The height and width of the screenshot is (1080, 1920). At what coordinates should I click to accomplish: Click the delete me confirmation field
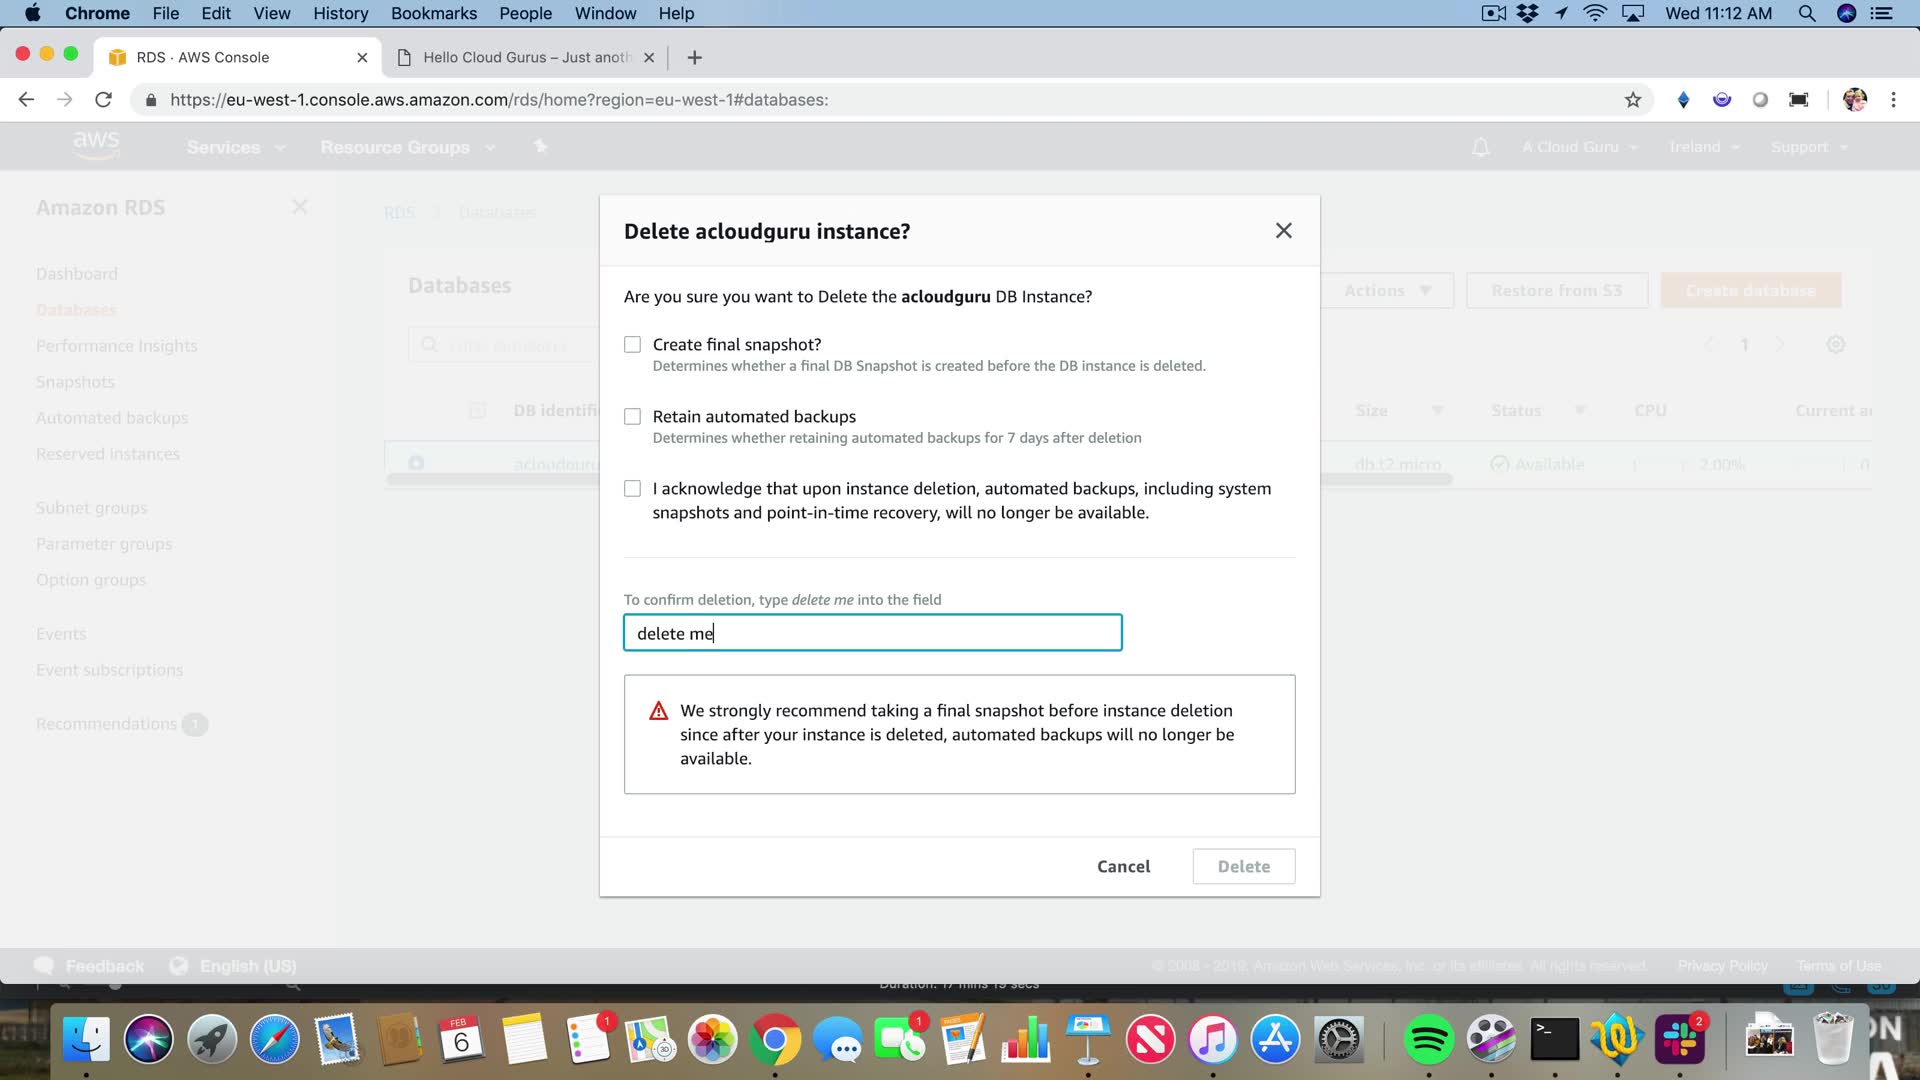(872, 633)
